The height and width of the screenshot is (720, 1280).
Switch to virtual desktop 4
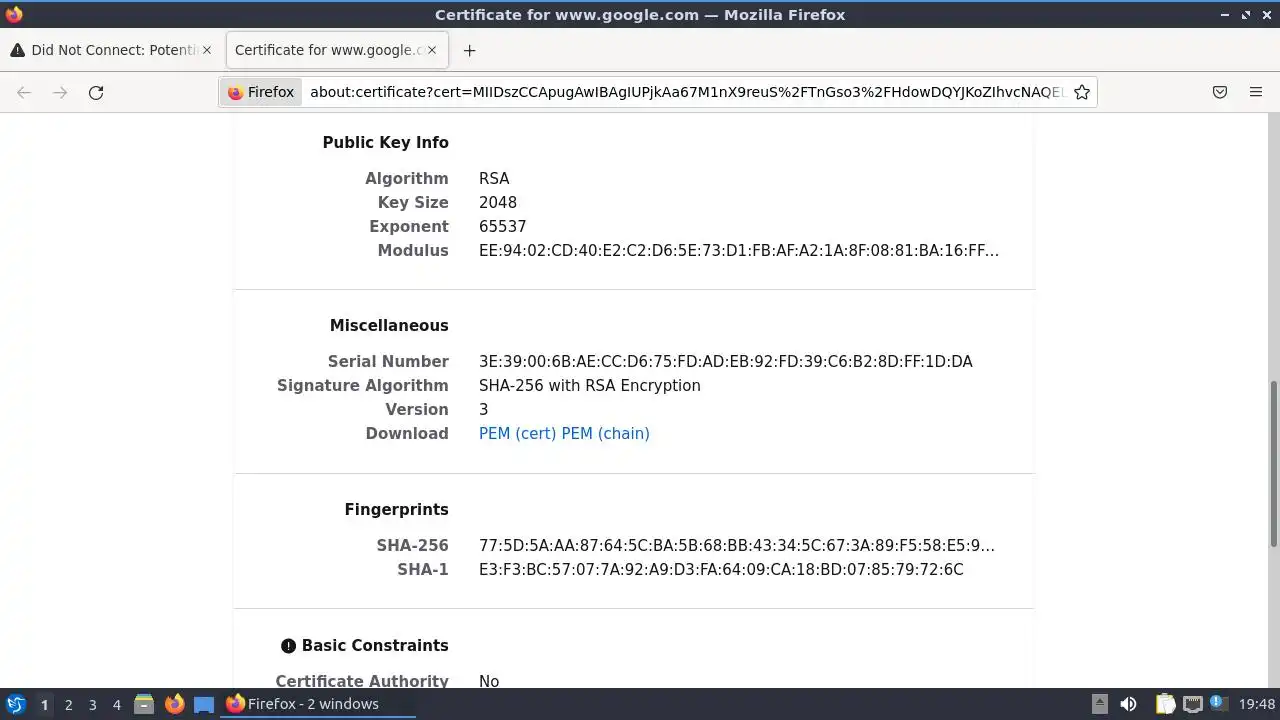(116, 704)
